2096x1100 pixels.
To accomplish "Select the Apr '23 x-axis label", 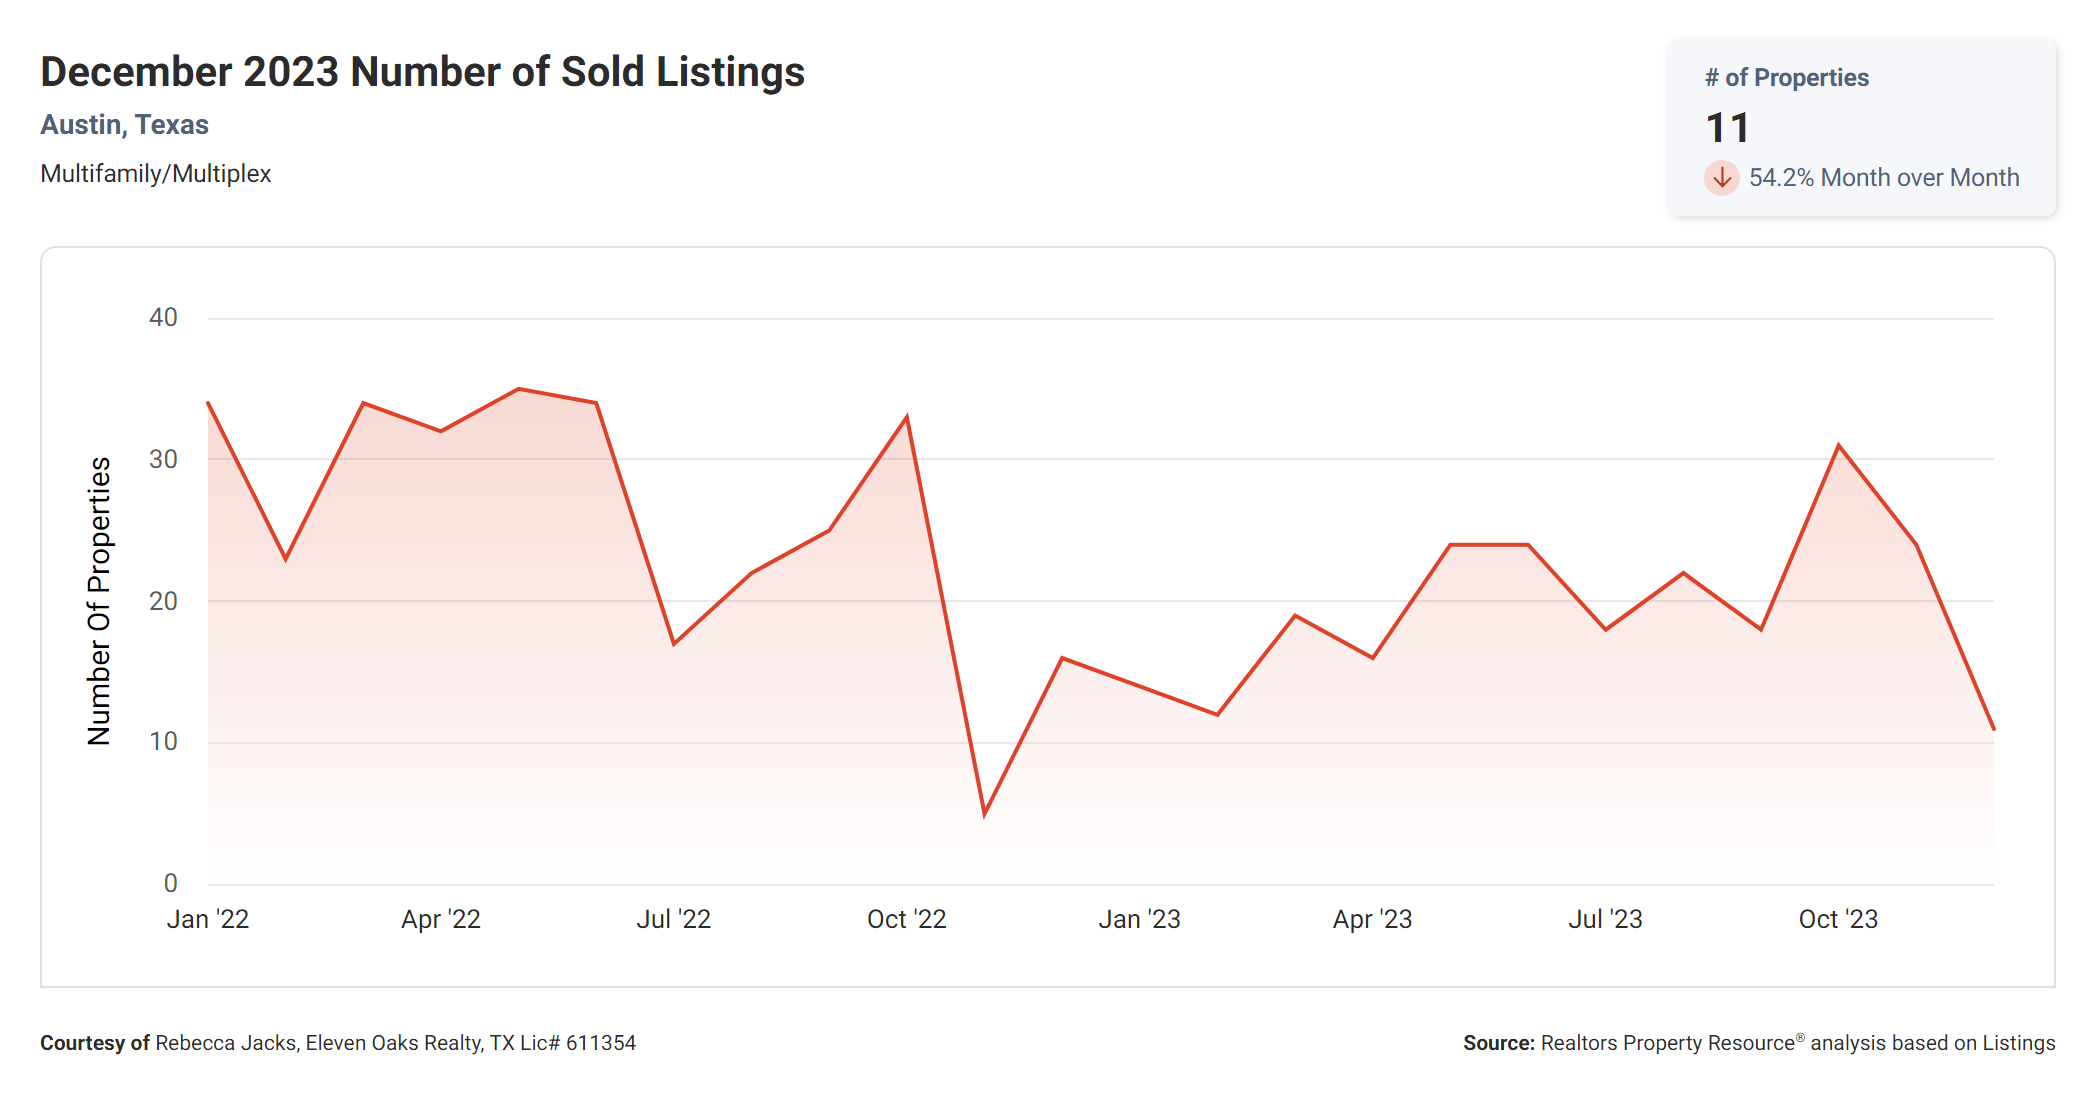I will [1372, 919].
